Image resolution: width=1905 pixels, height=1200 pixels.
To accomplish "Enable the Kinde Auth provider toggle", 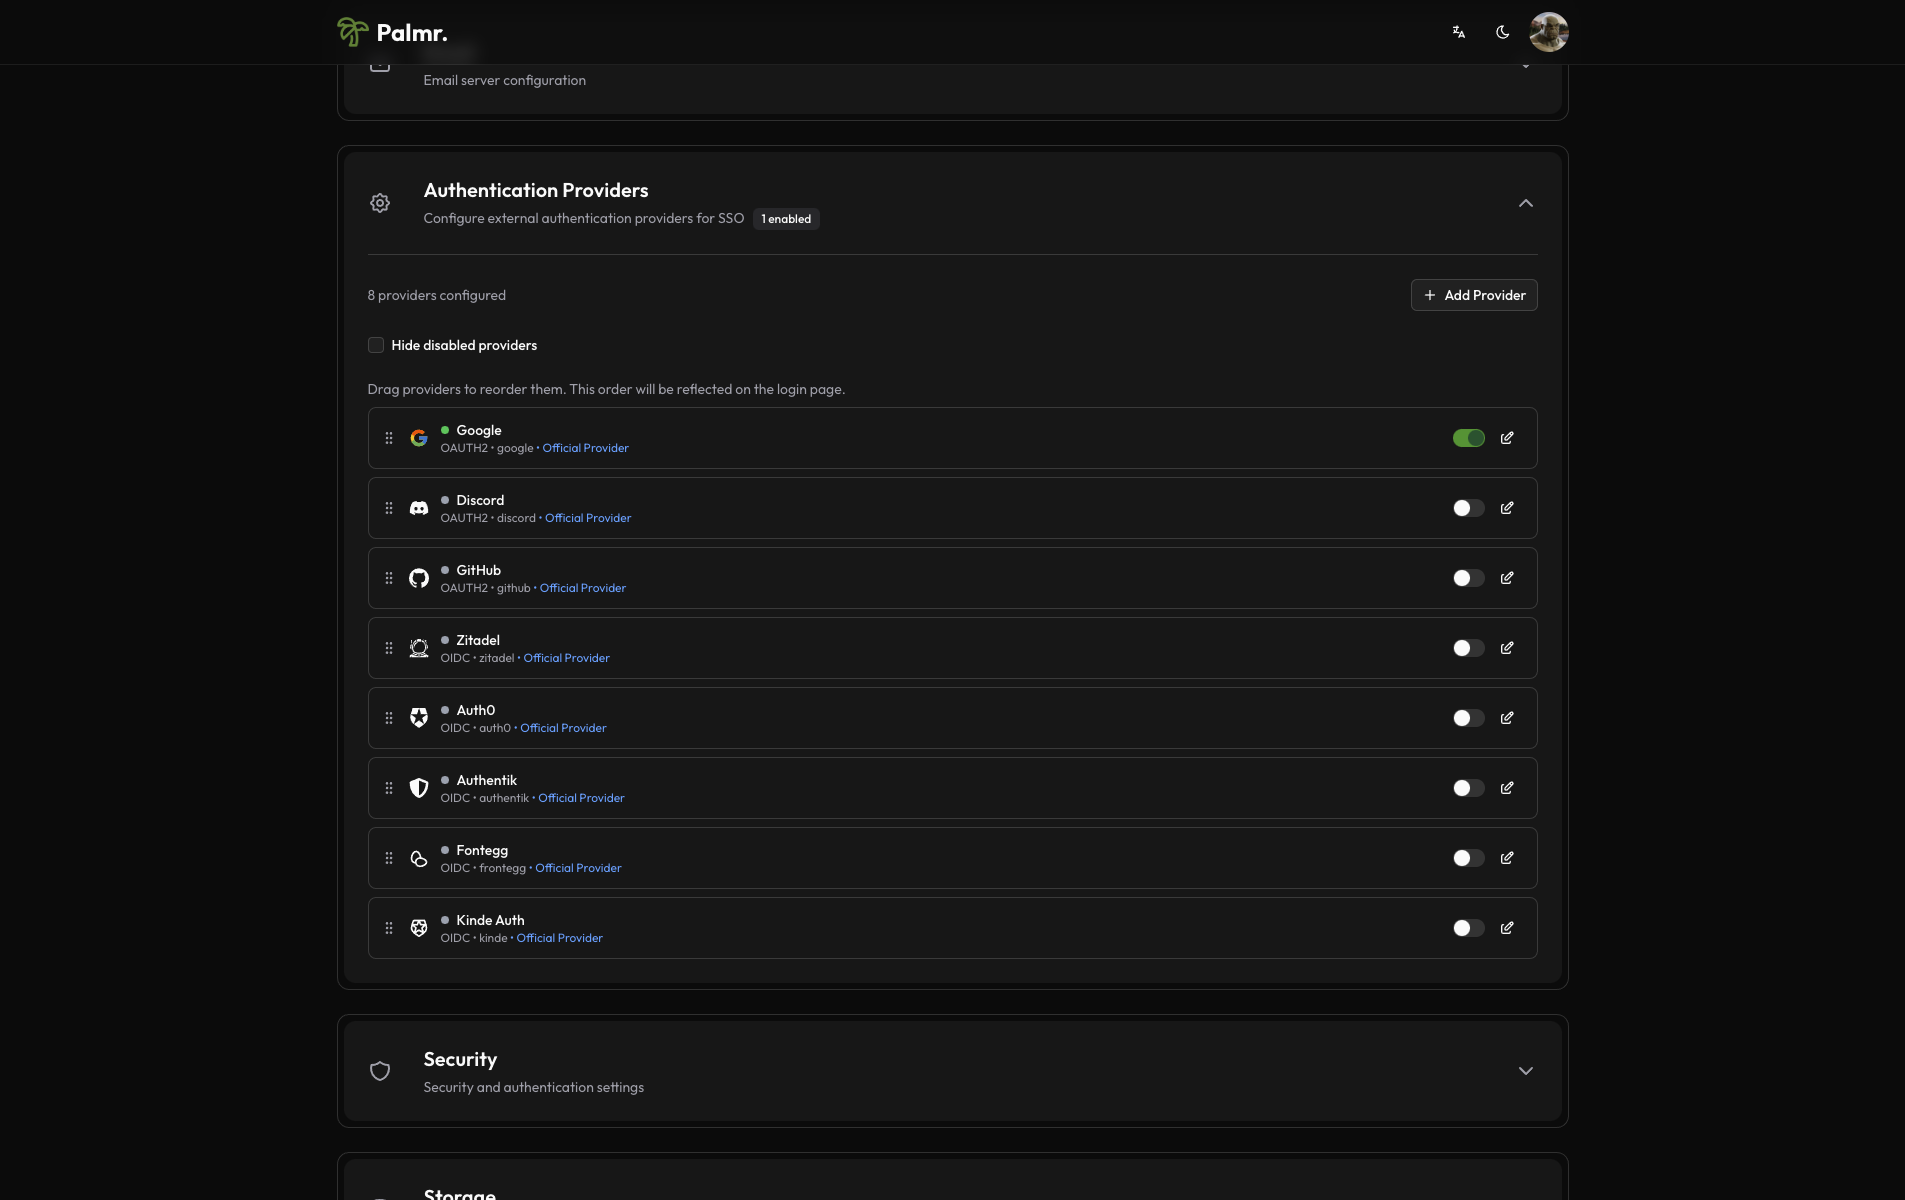I will coord(1469,928).
